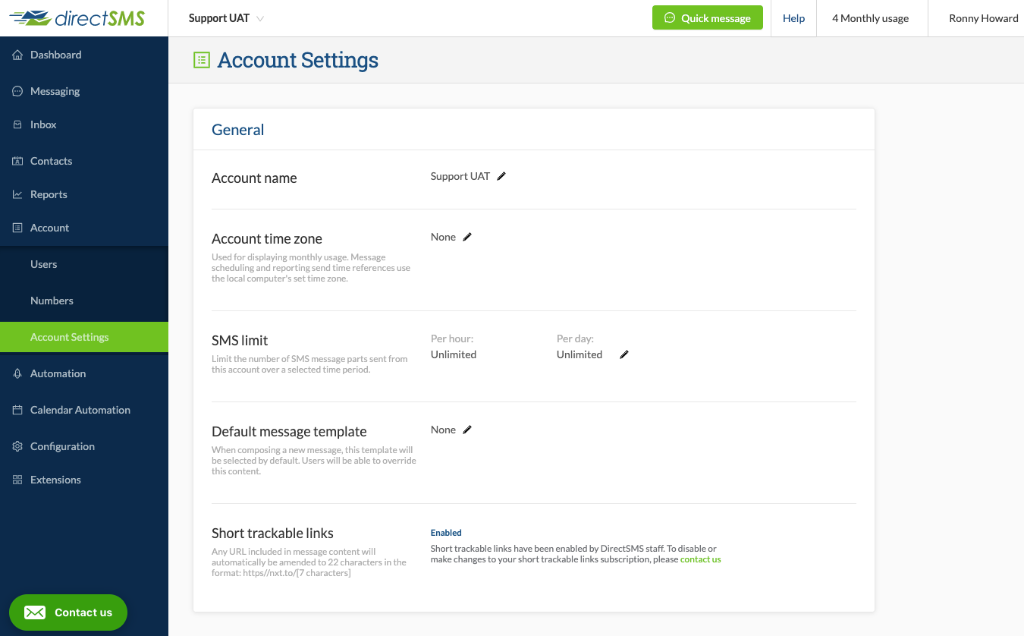Click the Quick message button
This screenshot has width=1024, height=636.
tap(707, 18)
